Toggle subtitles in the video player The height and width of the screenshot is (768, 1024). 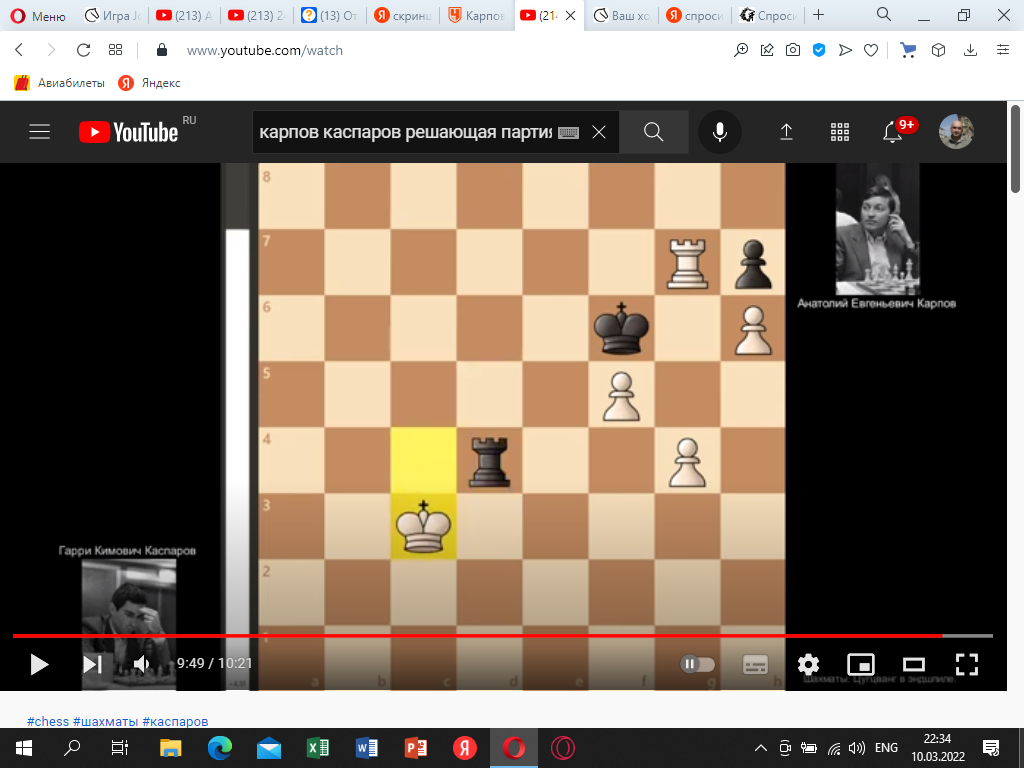[755, 664]
